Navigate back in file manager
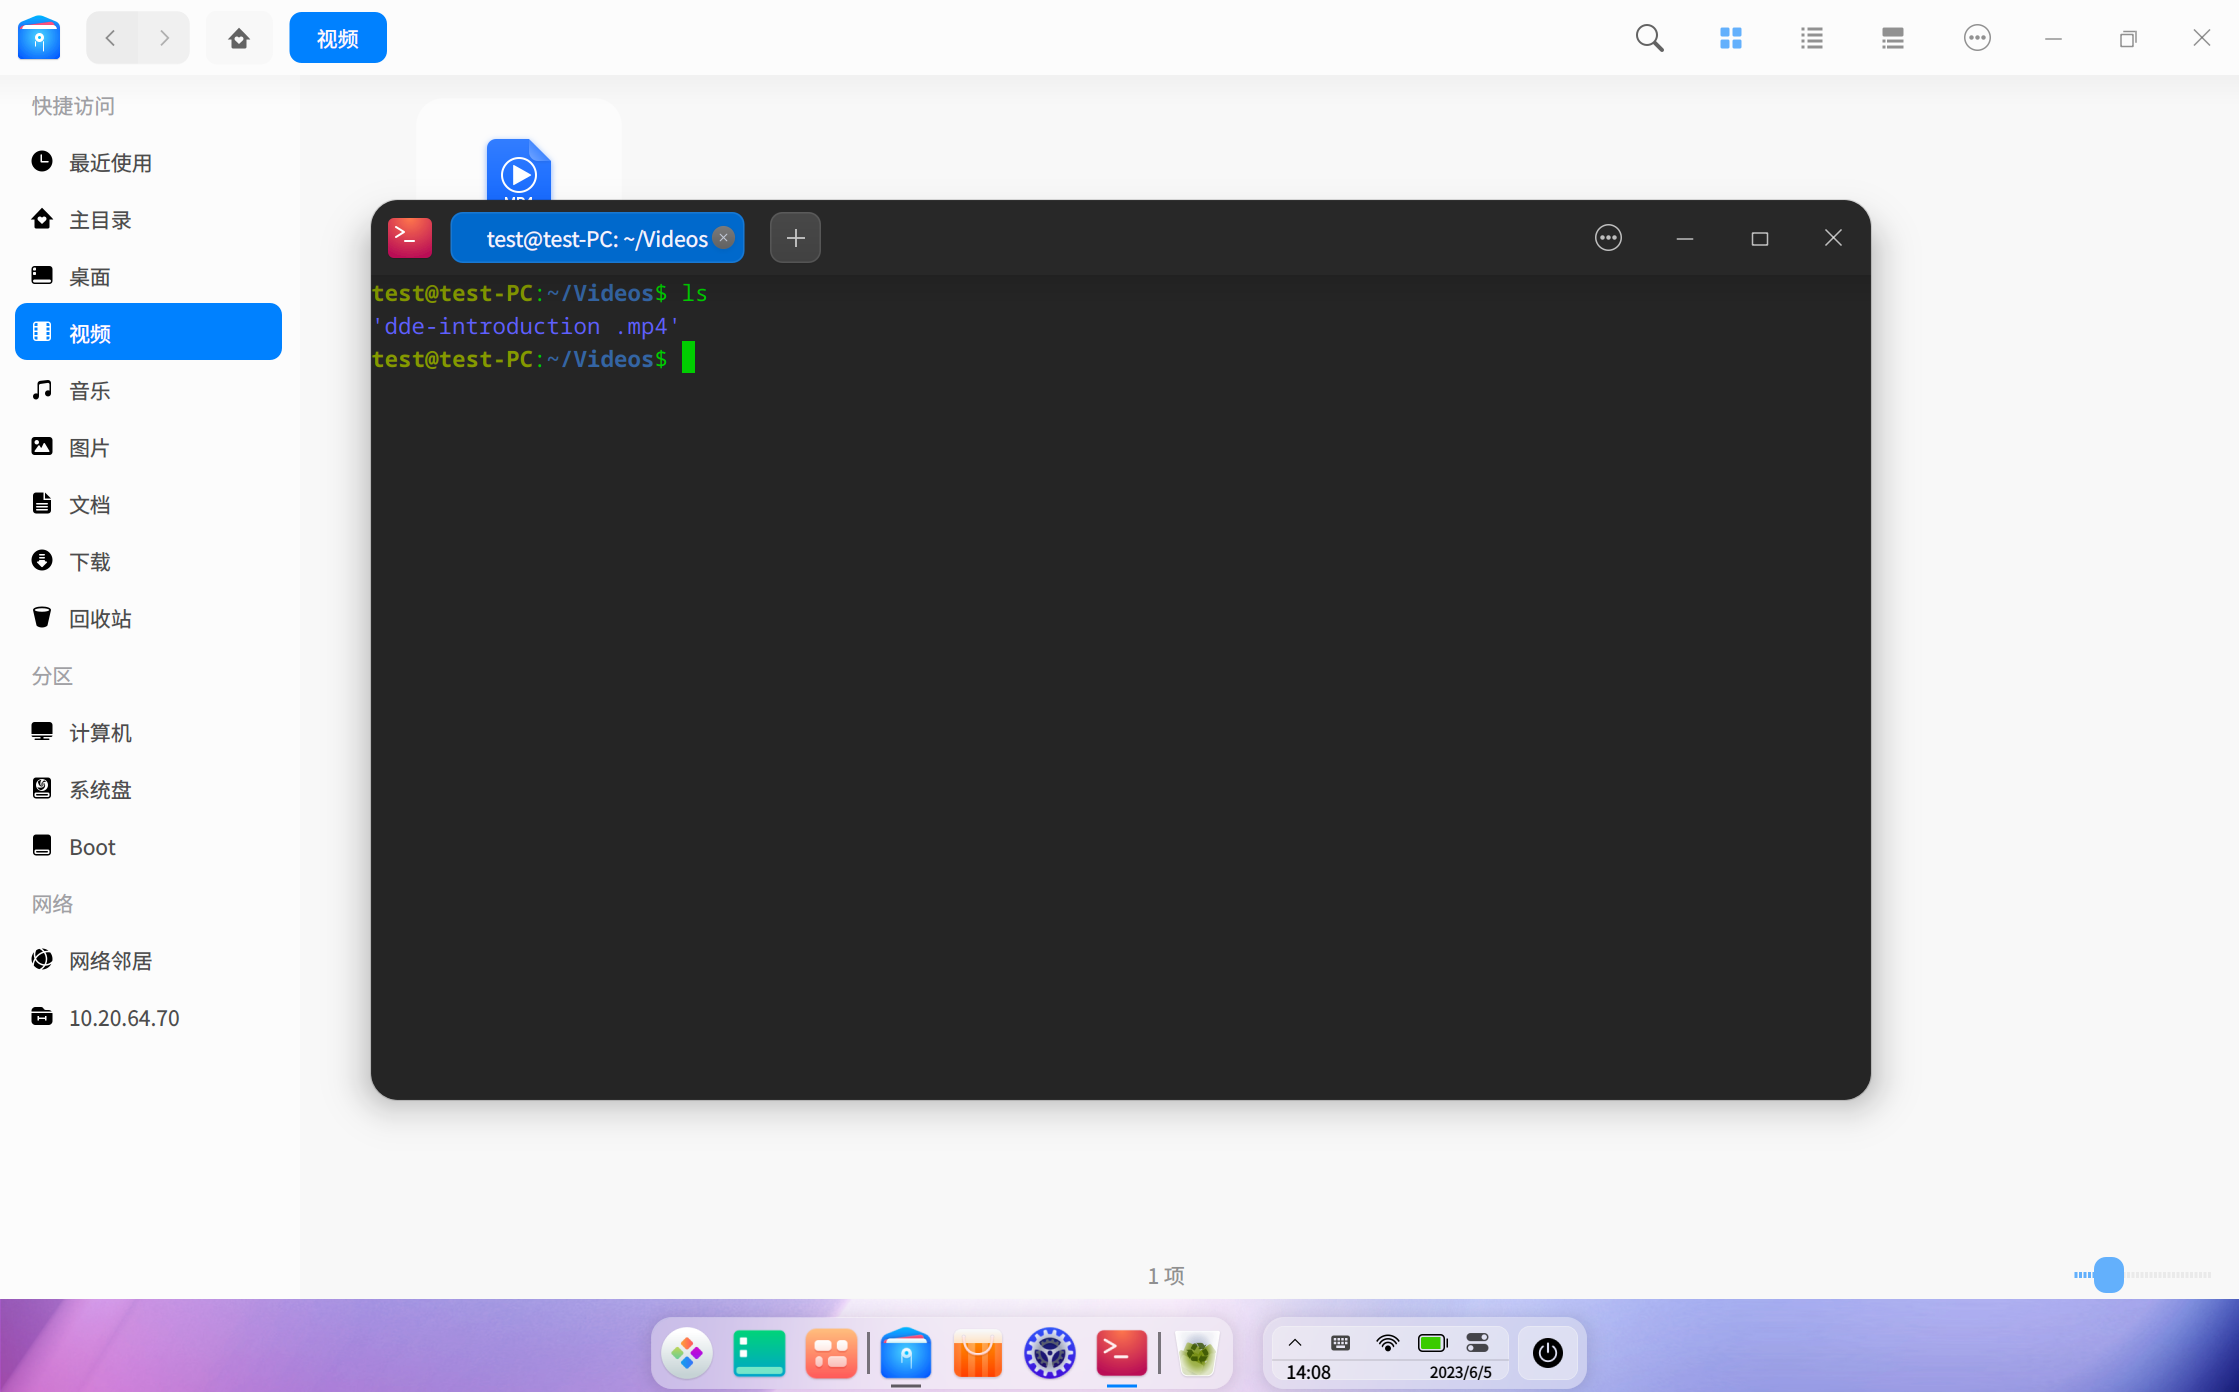 point(111,38)
